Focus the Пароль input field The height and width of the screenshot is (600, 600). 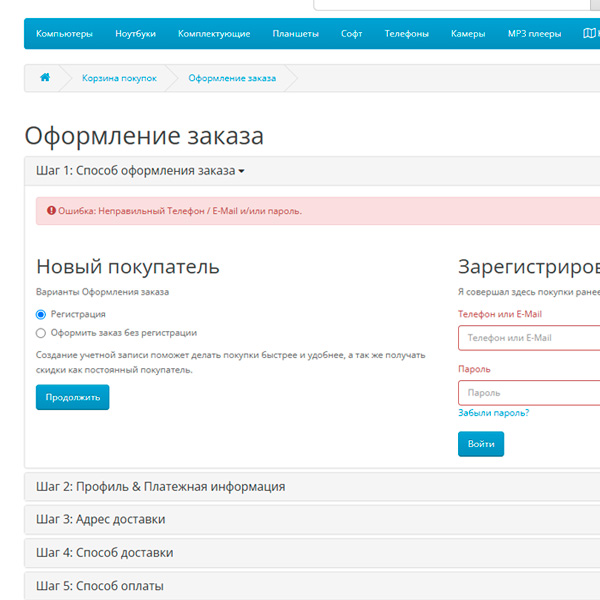coord(529,393)
